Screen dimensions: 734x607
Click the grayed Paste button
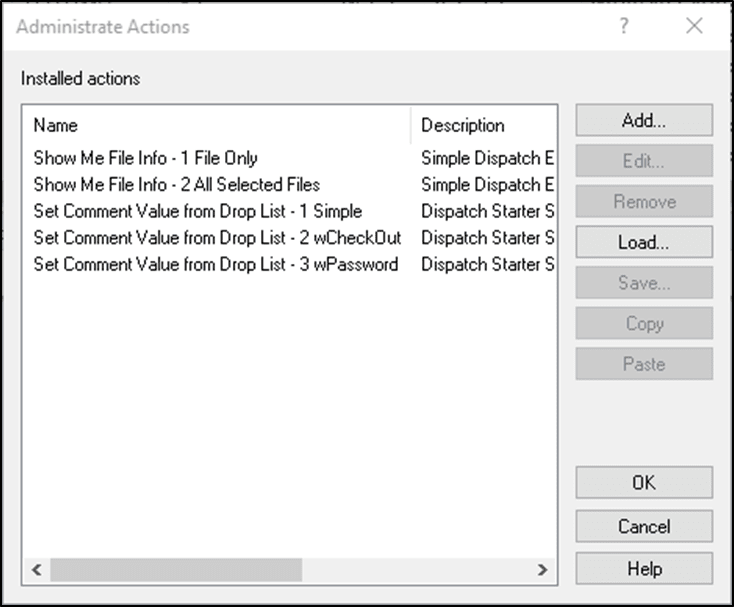click(644, 364)
